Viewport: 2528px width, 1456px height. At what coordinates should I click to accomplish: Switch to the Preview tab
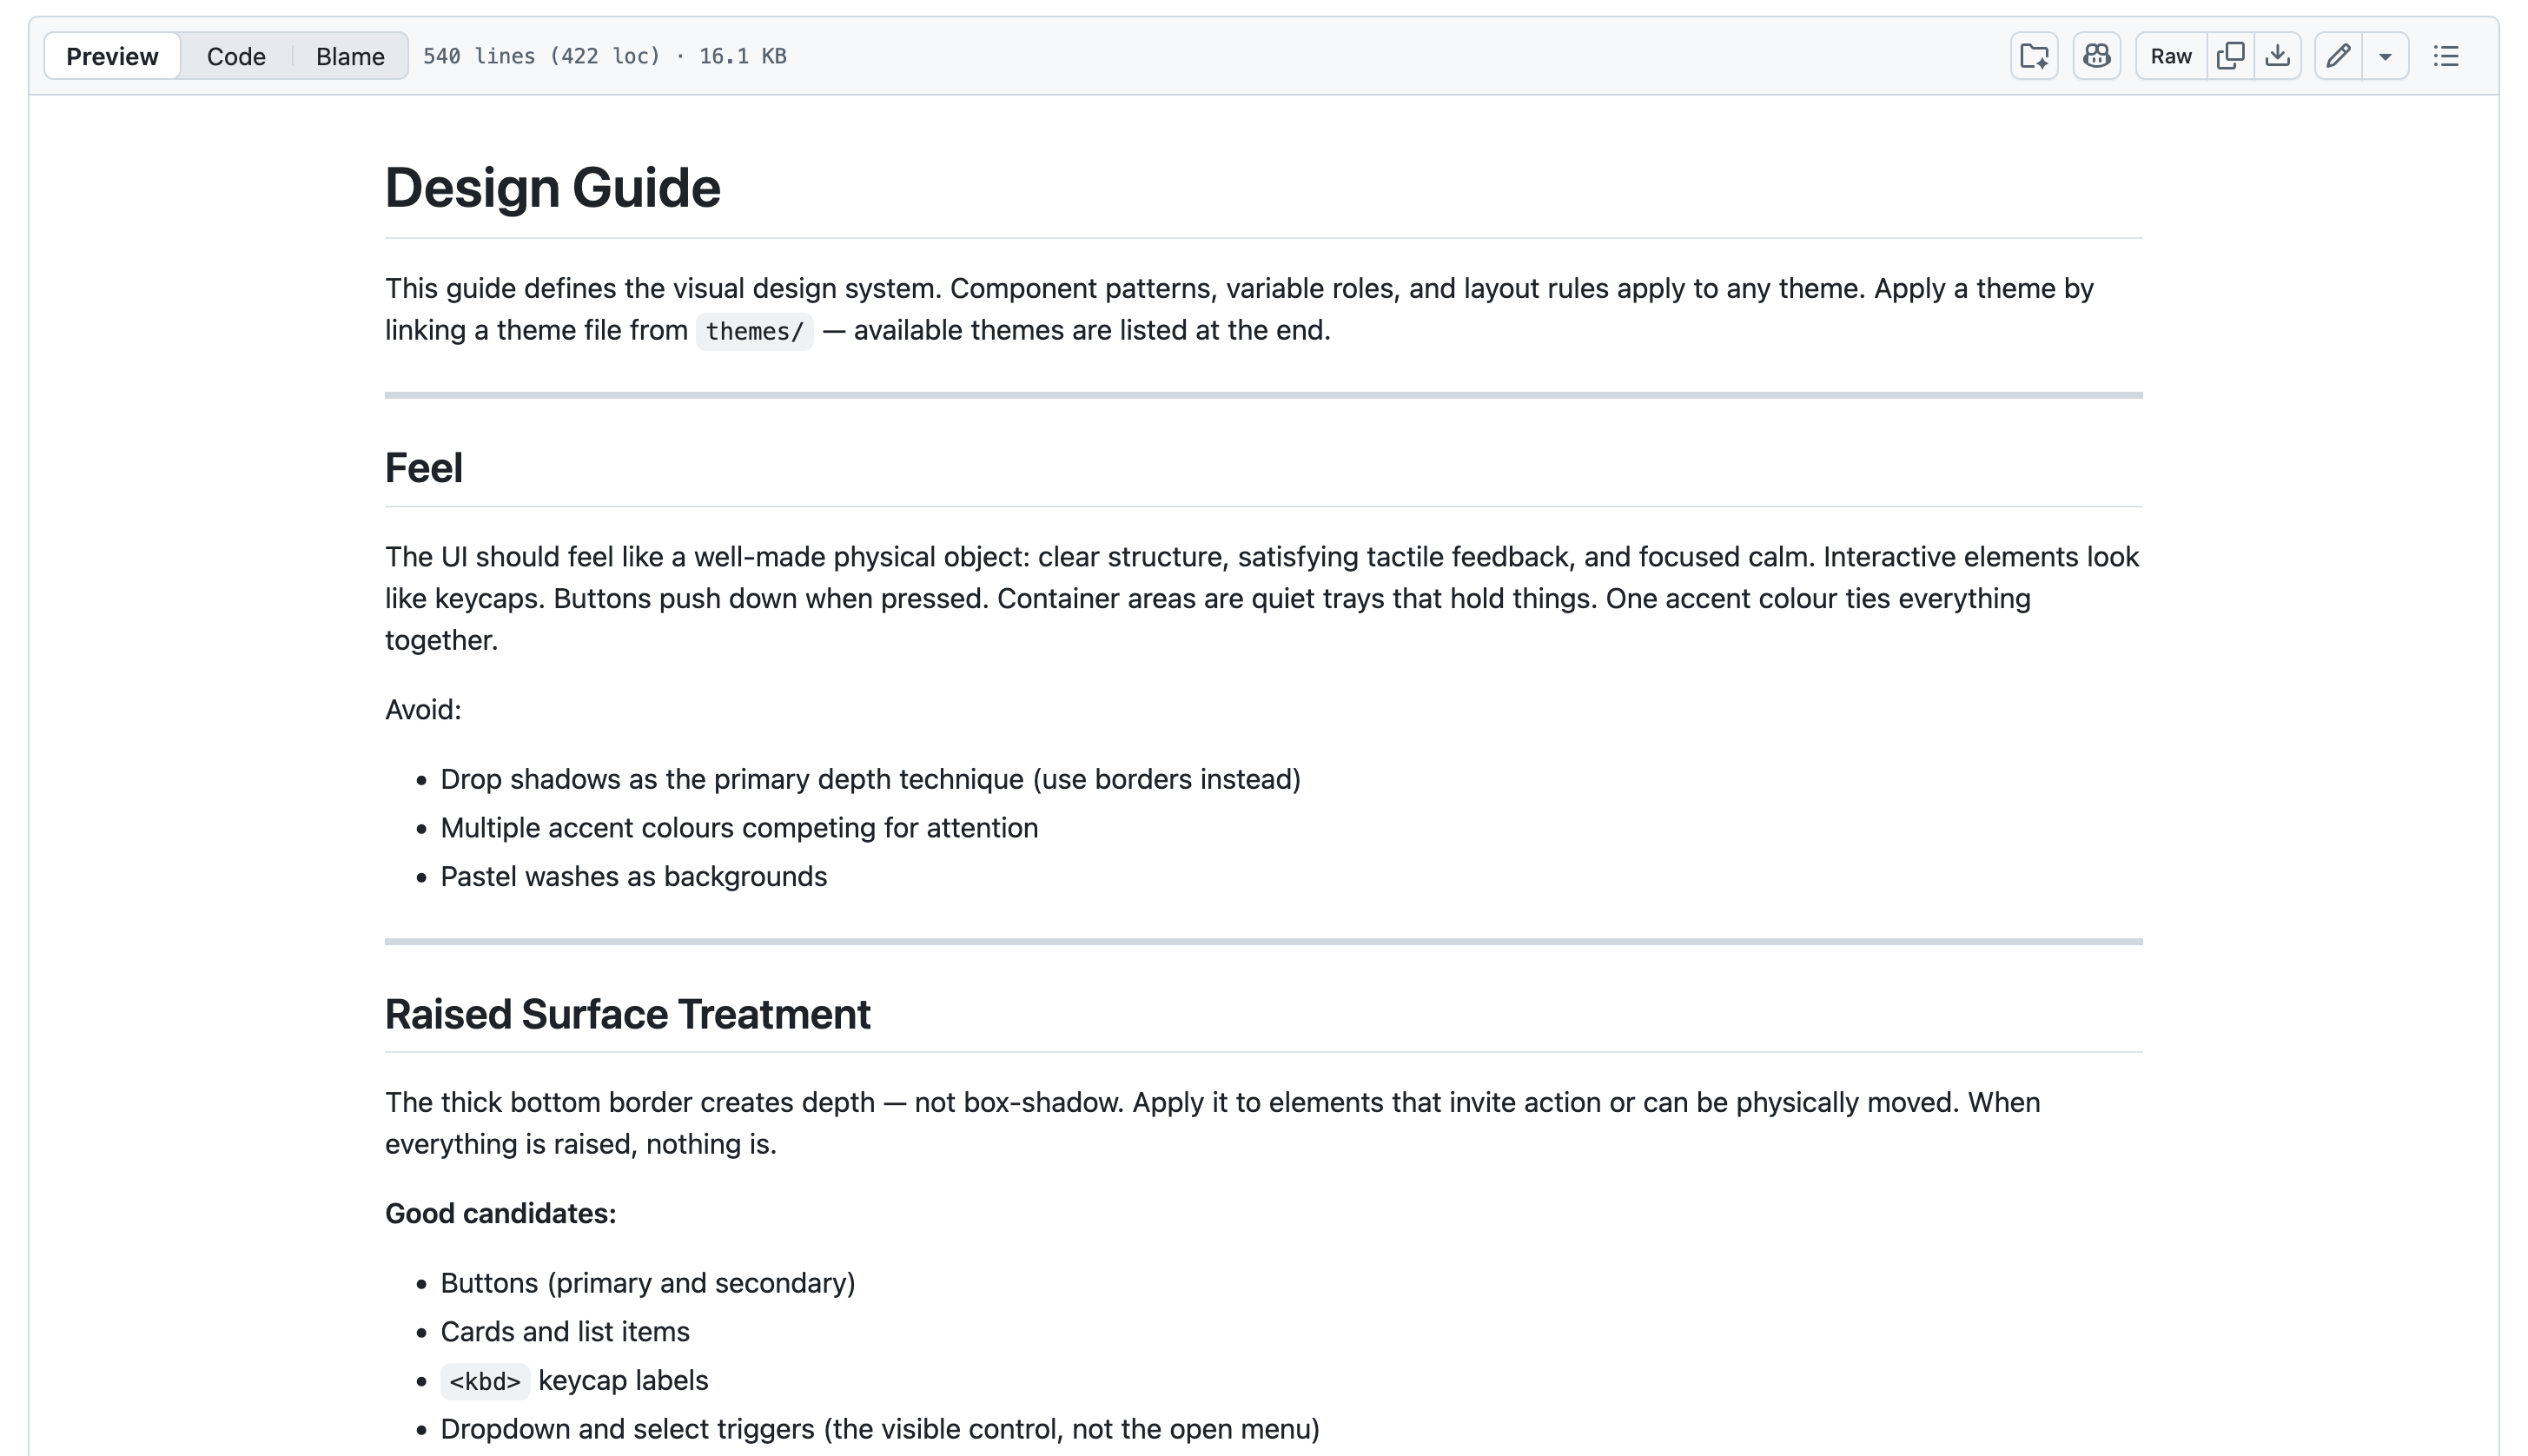point(112,56)
